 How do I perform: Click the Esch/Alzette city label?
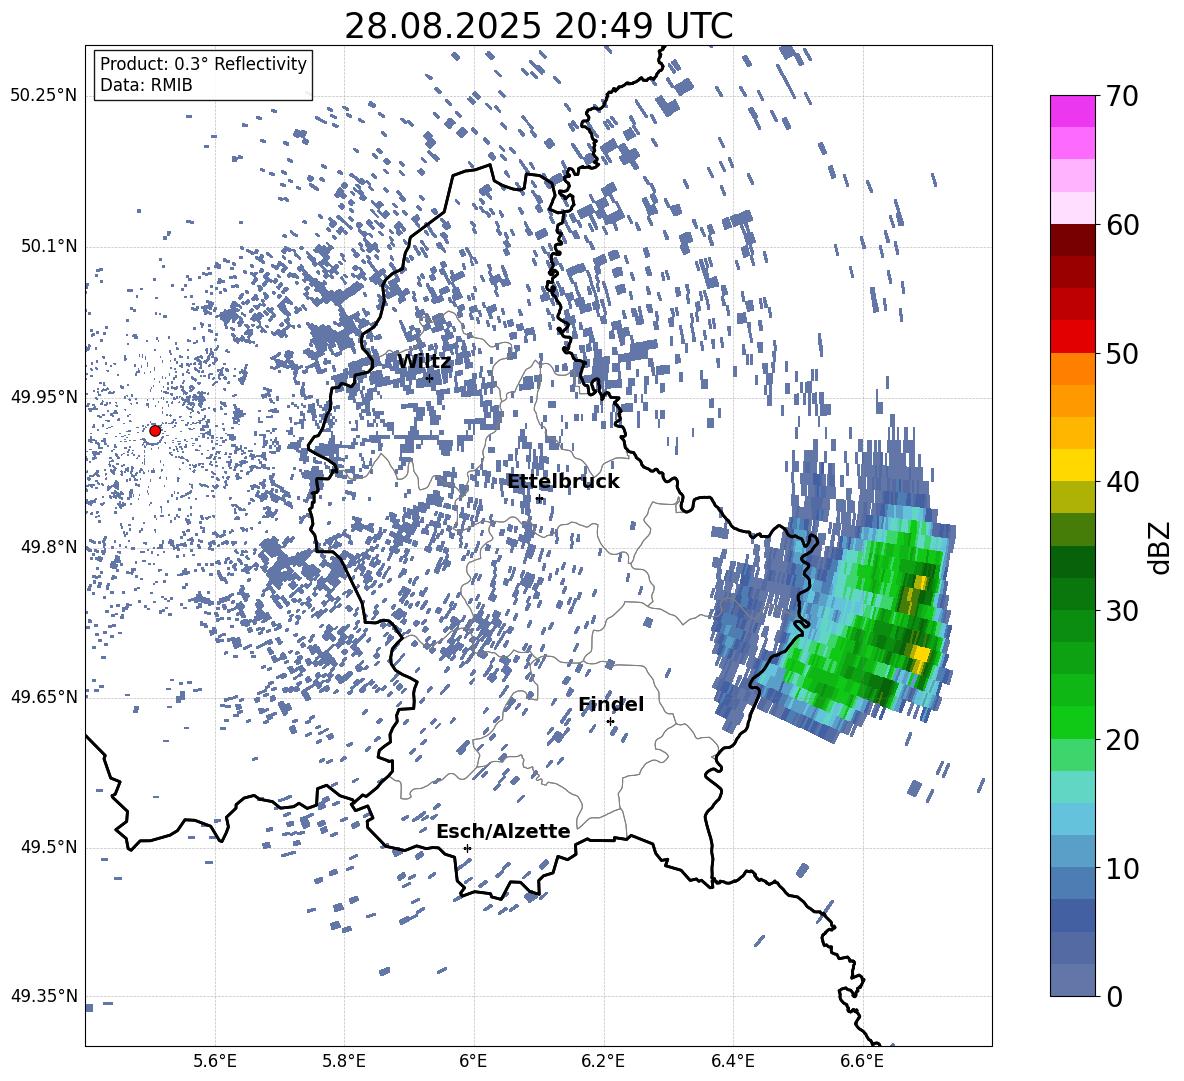503,832
